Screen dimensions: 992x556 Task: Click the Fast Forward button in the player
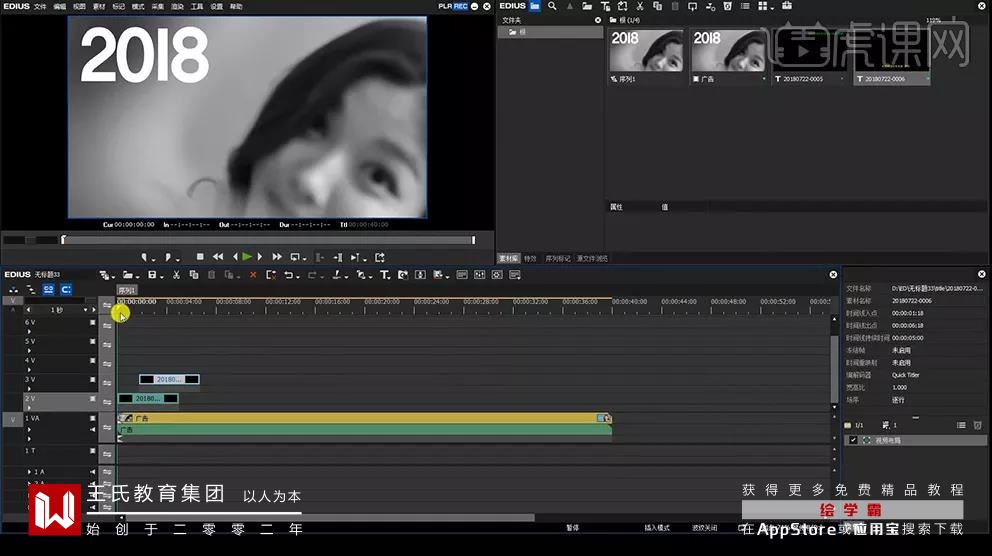tap(277, 257)
